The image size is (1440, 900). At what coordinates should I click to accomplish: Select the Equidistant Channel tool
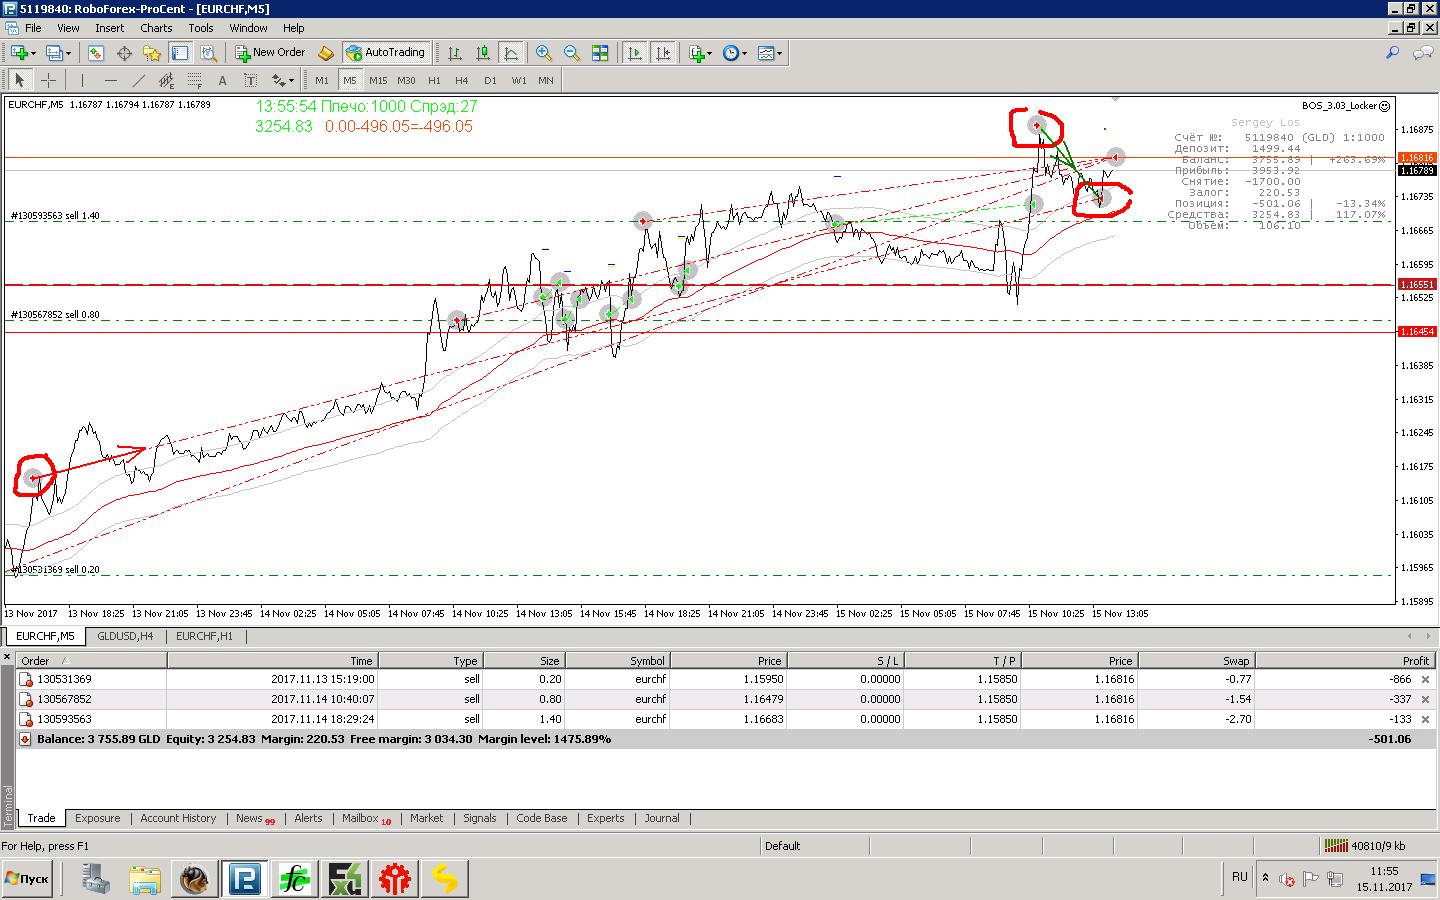[x=166, y=80]
